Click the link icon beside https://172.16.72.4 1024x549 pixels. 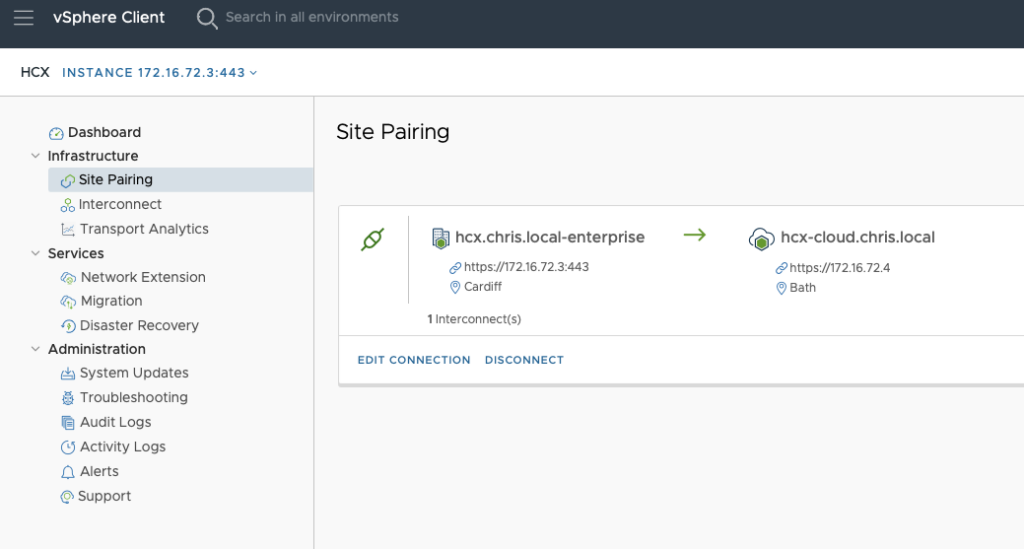(781, 268)
